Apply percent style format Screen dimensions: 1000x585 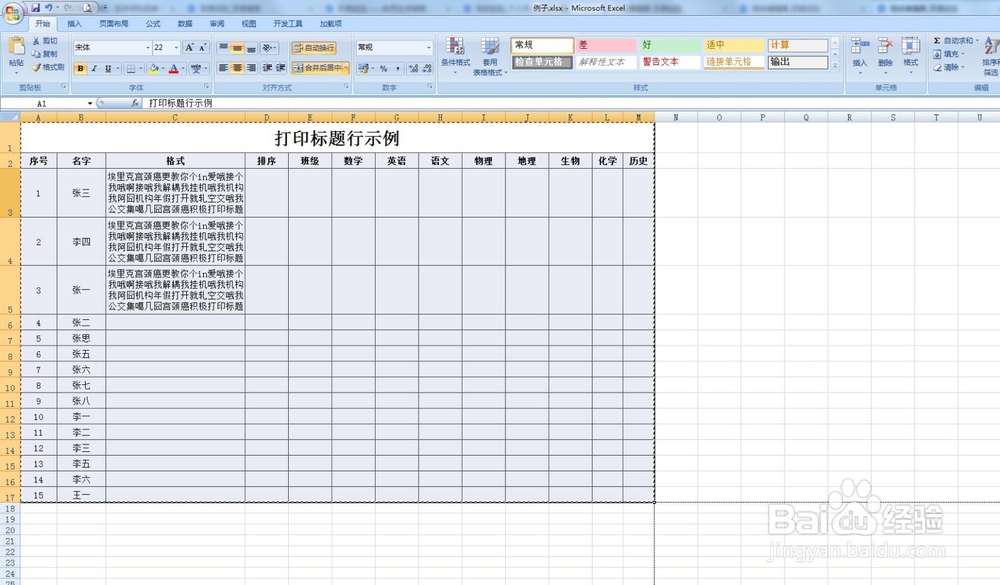point(383,68)
